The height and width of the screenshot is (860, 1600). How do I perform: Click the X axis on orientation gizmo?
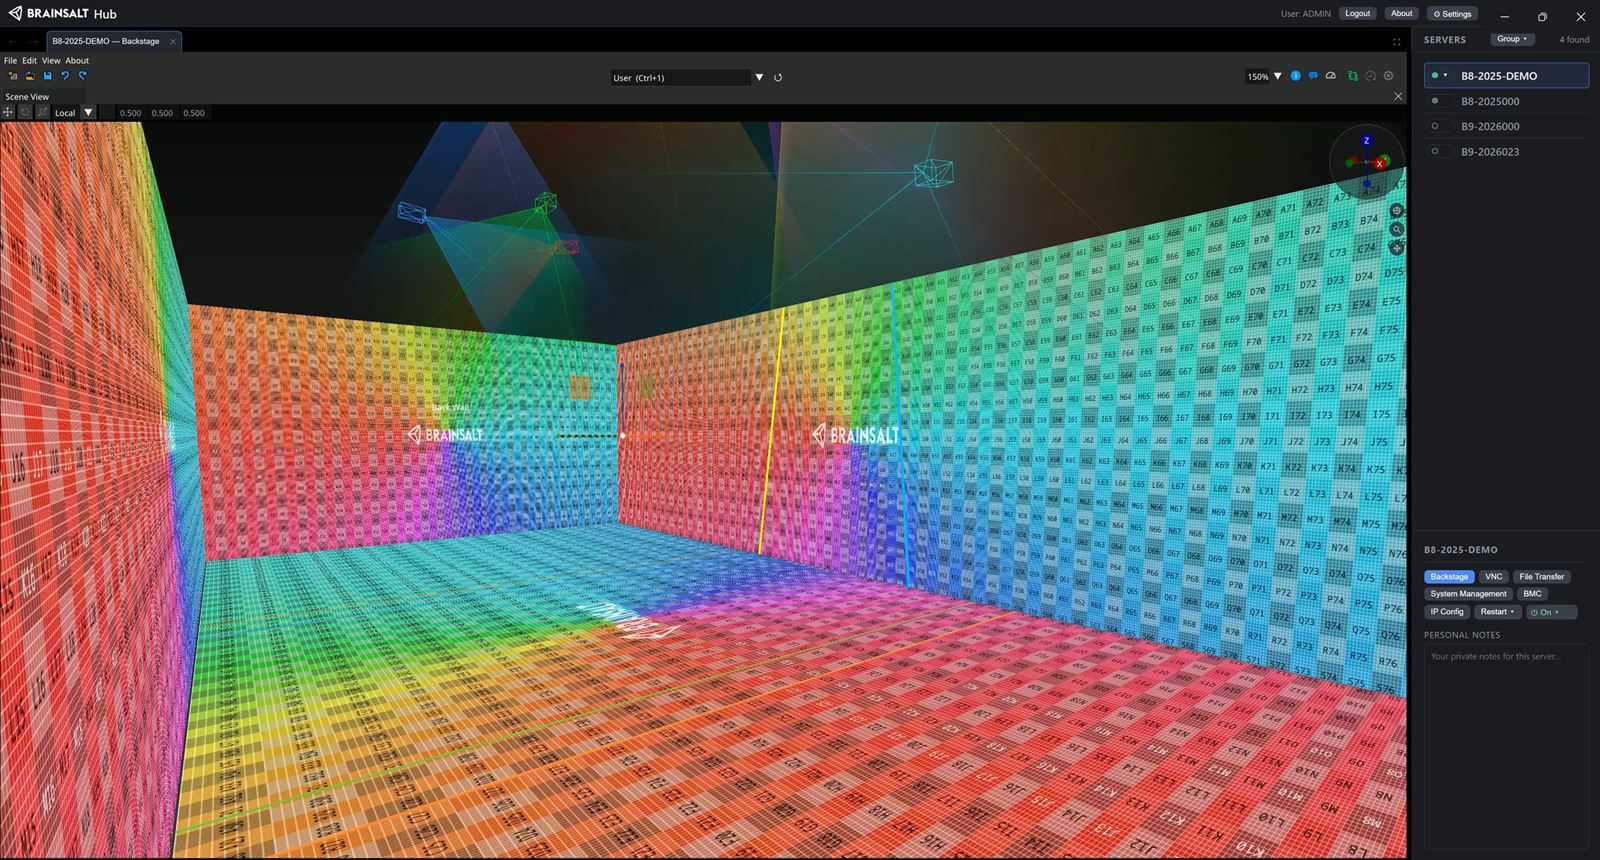point(1379,163)
